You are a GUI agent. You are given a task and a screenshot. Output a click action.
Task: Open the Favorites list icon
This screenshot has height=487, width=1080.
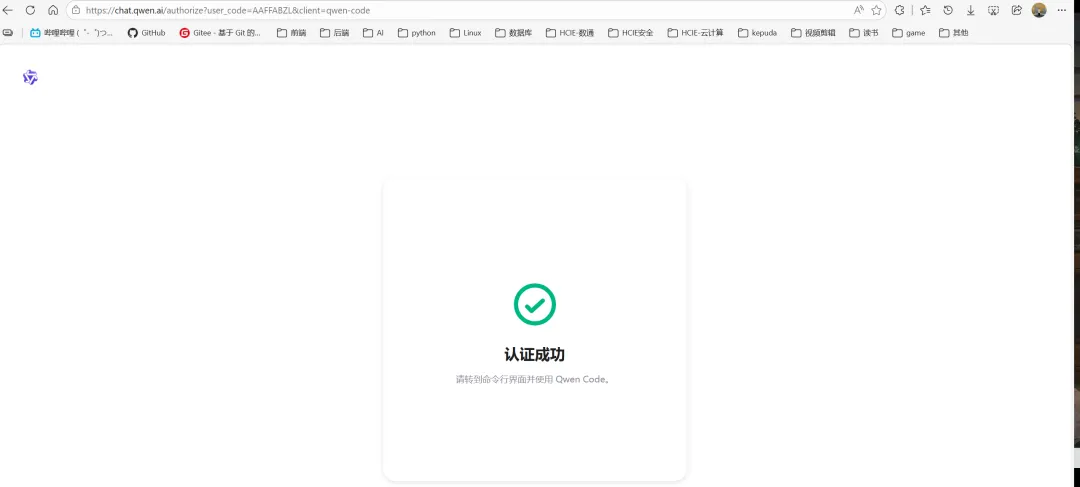(x=925, y=10)
